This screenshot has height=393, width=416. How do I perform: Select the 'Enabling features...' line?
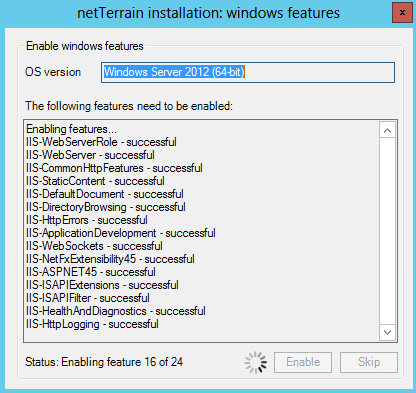(x=71, y=129)
